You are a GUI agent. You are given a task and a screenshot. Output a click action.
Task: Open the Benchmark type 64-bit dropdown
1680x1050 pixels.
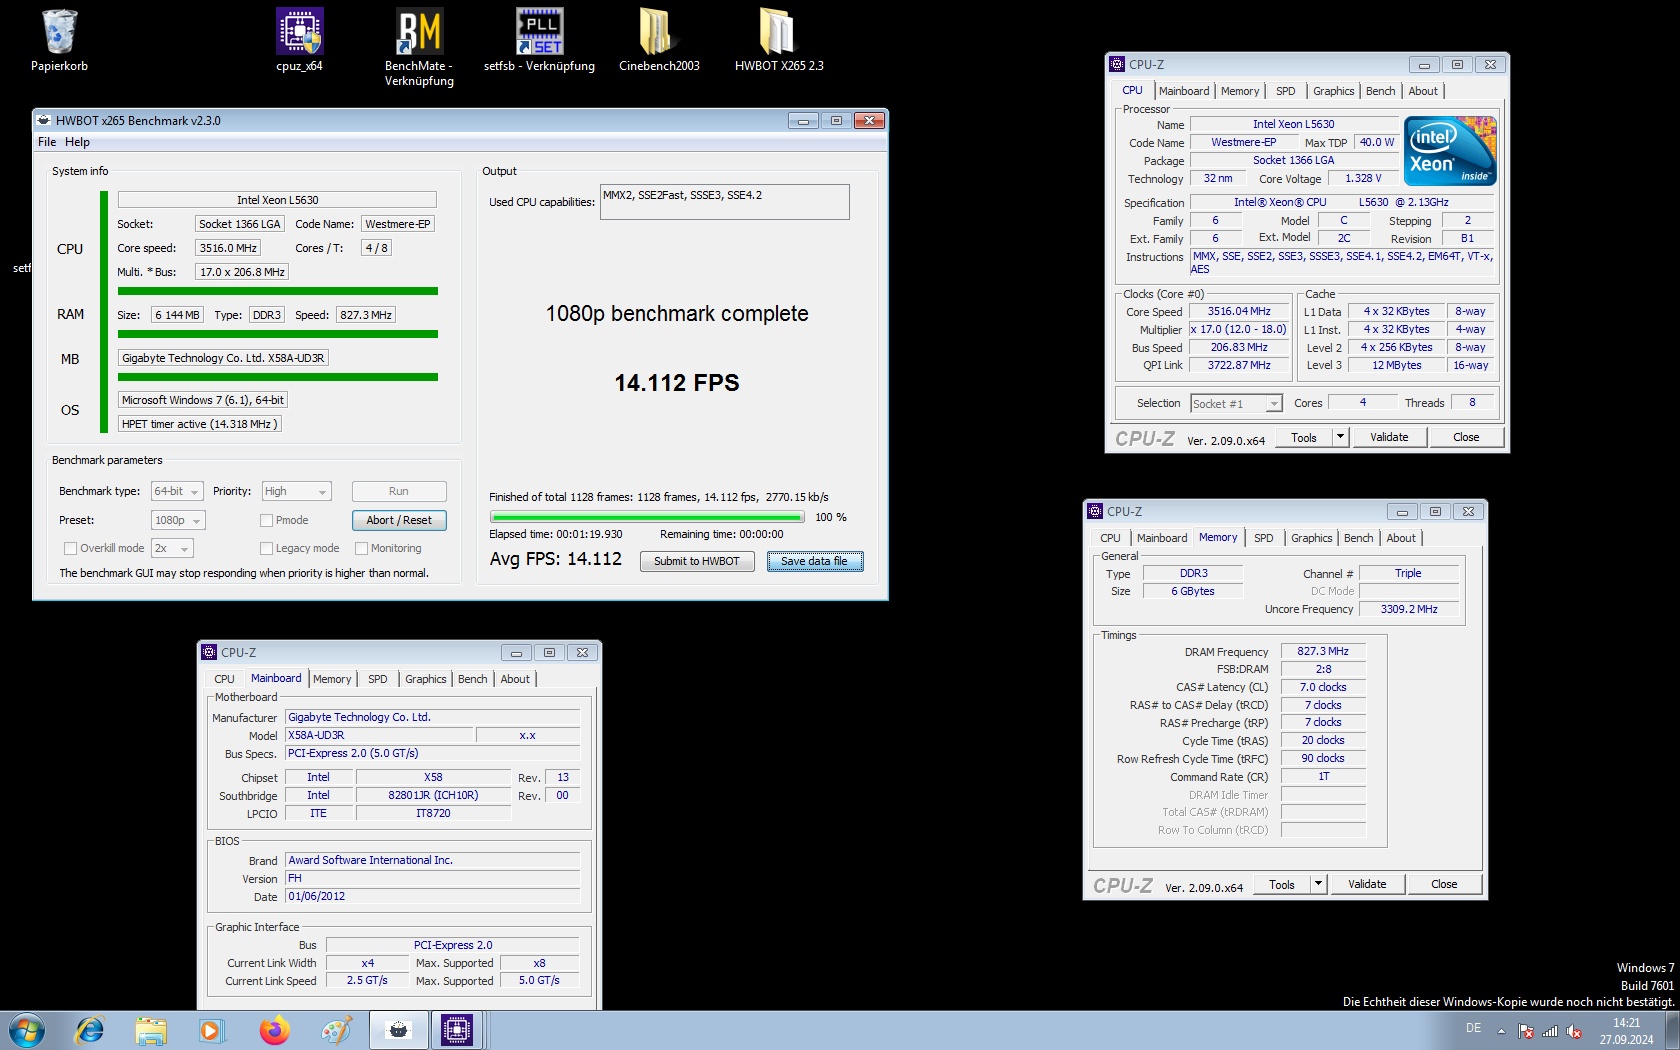click(x=177, y=491)
